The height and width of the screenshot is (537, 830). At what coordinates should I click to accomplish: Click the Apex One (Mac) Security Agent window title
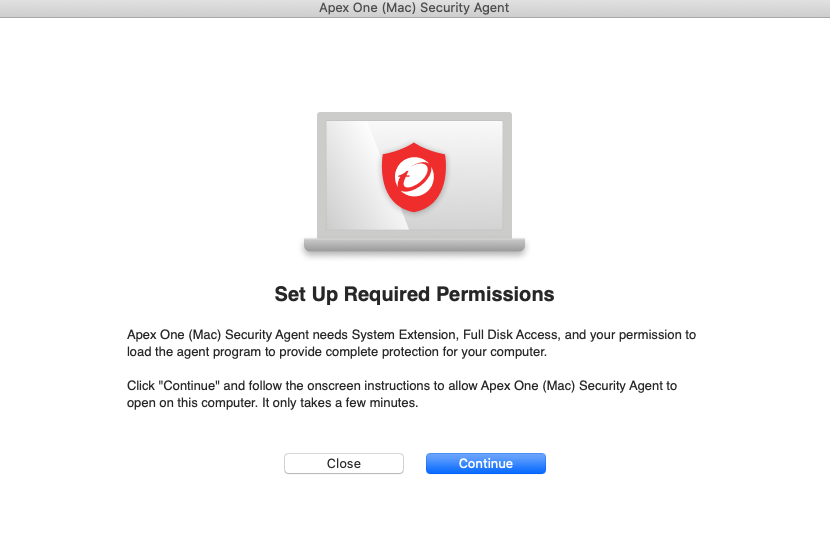coord(414,7)
